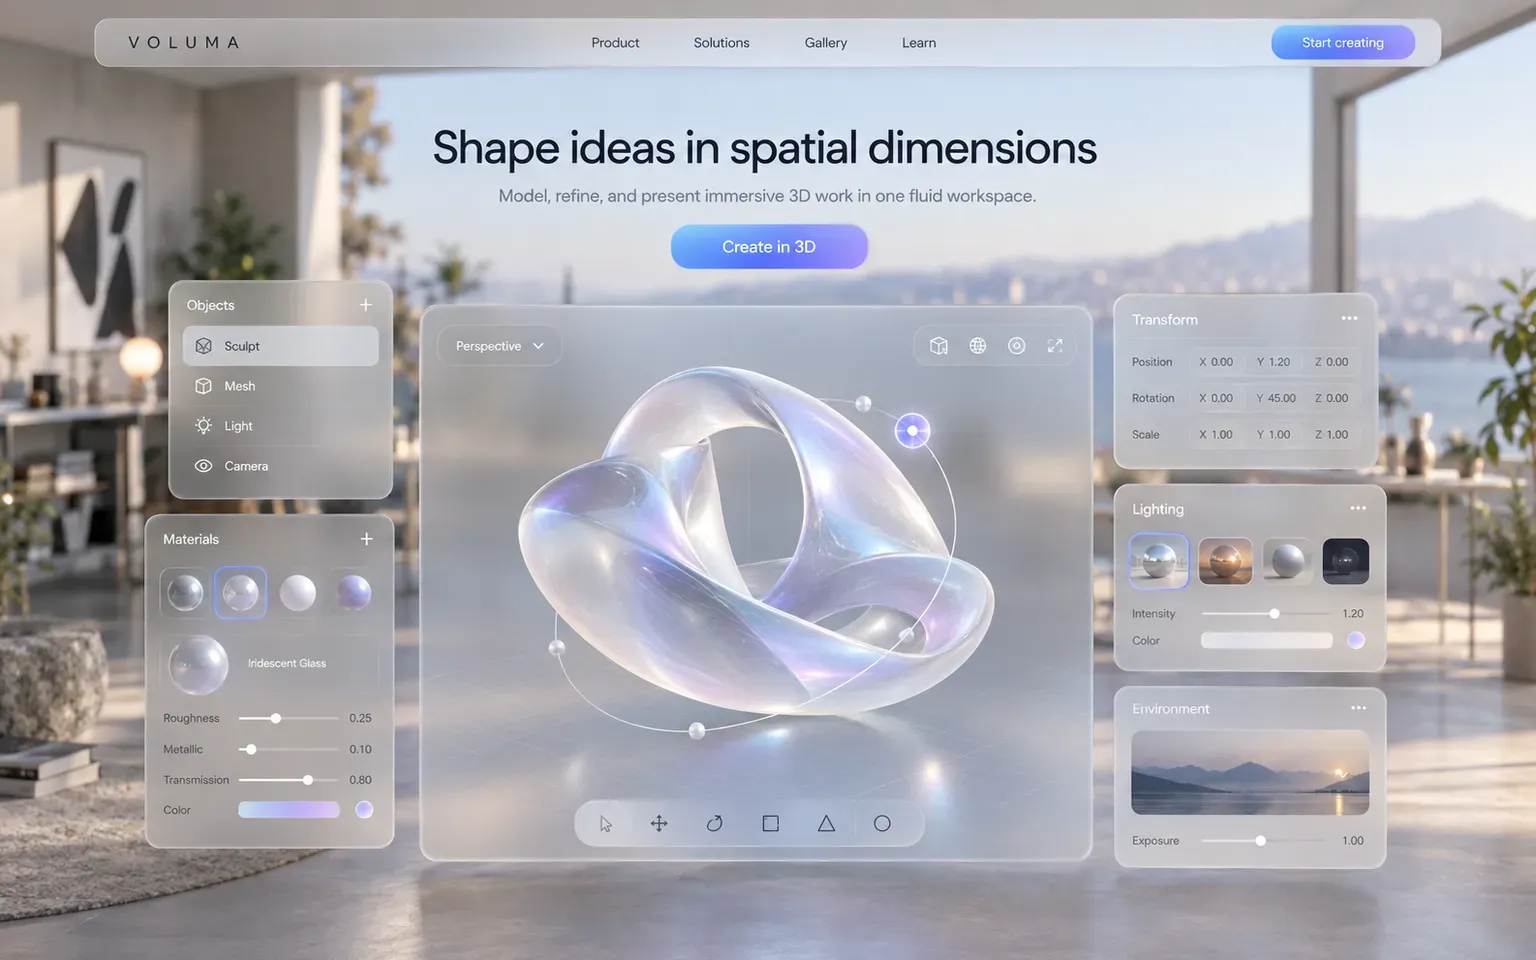Click the Rotation X value field

(1216, 398)
